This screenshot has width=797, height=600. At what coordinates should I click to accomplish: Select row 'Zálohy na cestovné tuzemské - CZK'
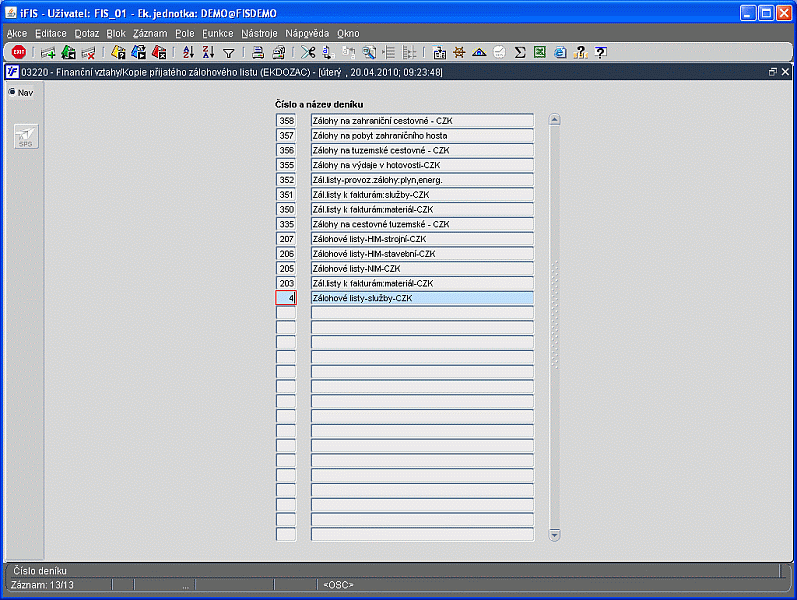422,224
